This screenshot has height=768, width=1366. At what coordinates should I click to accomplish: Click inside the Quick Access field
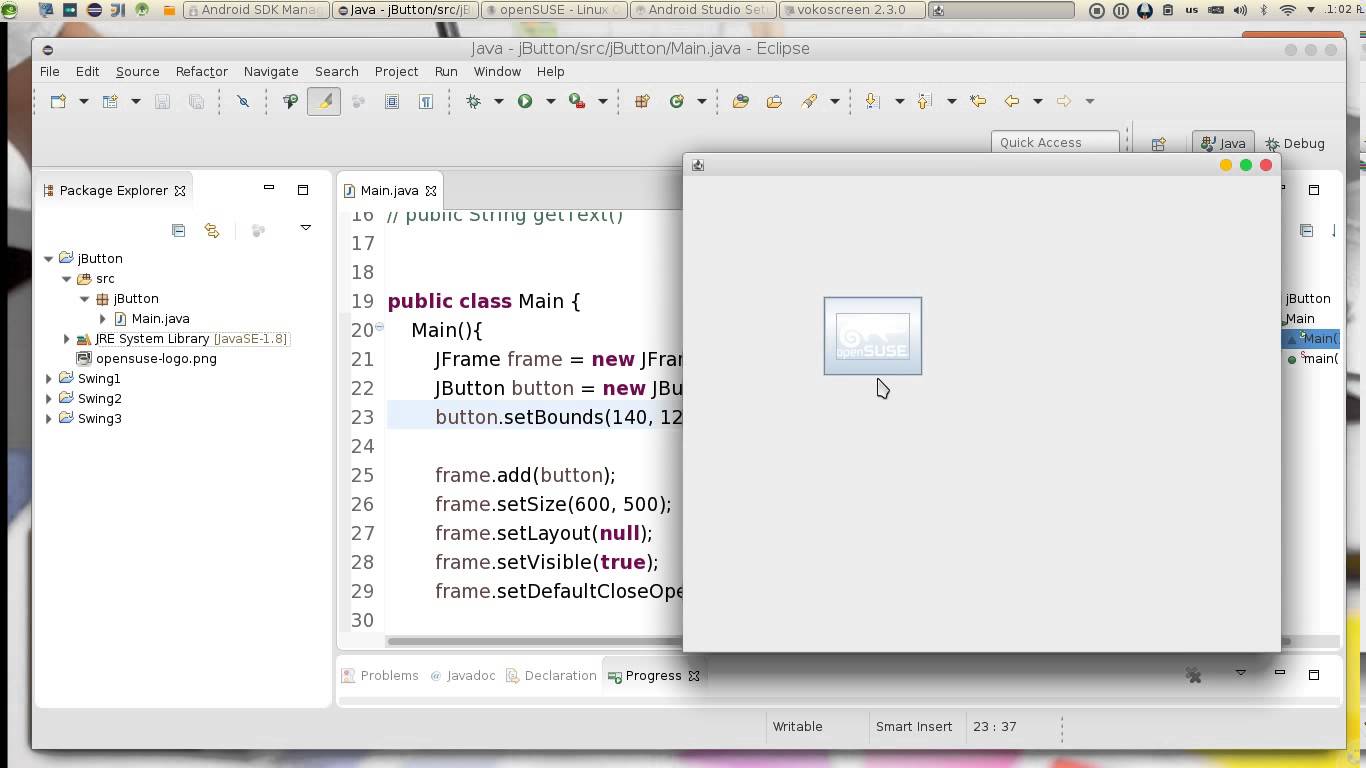coord(1055,142)
